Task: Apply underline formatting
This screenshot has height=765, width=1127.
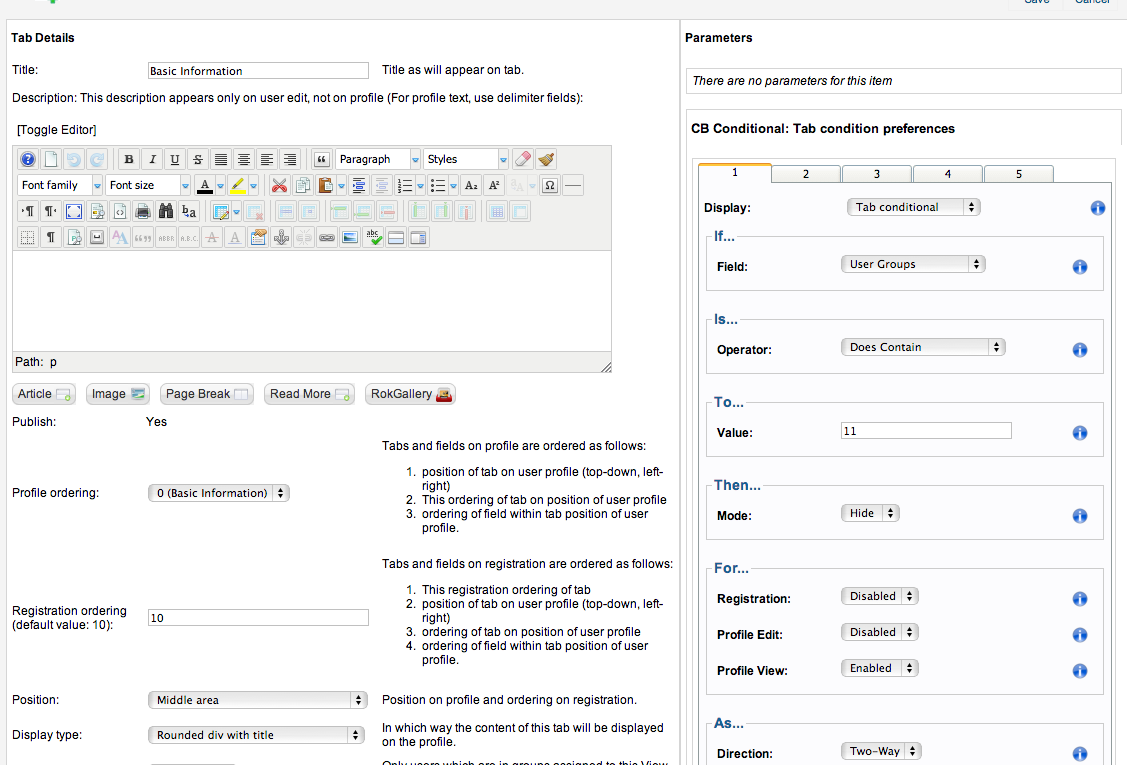Action: click(x=175, y=159)
